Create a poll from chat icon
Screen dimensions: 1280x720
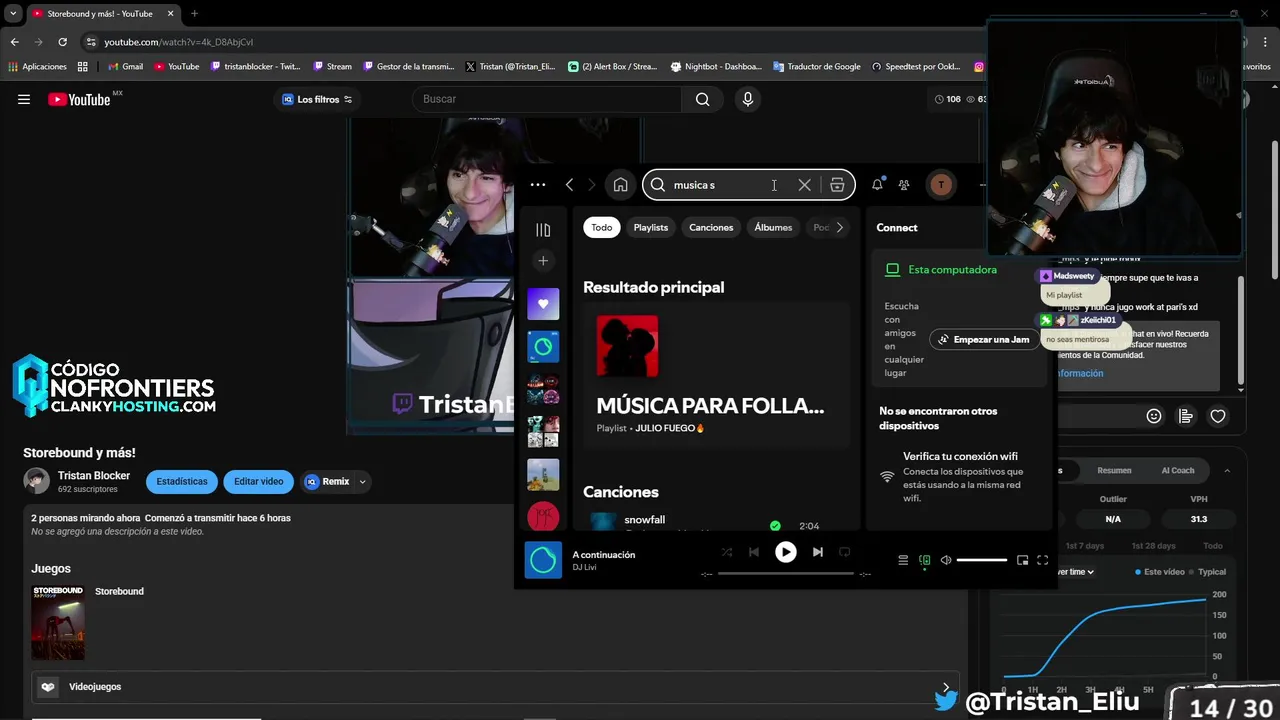click(1186, 416)
